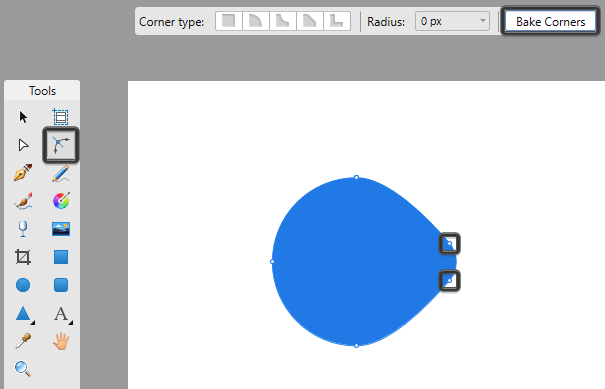This screenshot has width=605, height=389.
Task: Select the left node of the shape
Action: [272, 262]
